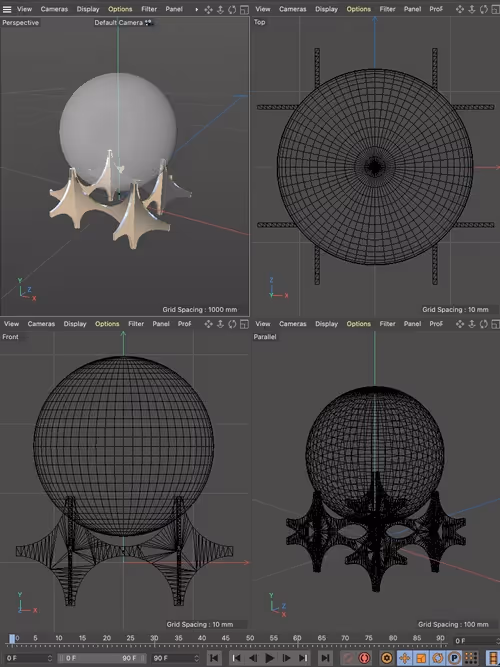Toggle the Position keyframe channel button
Image resolution: width=500 pixels, height=667 pixels.
(404, 658)
